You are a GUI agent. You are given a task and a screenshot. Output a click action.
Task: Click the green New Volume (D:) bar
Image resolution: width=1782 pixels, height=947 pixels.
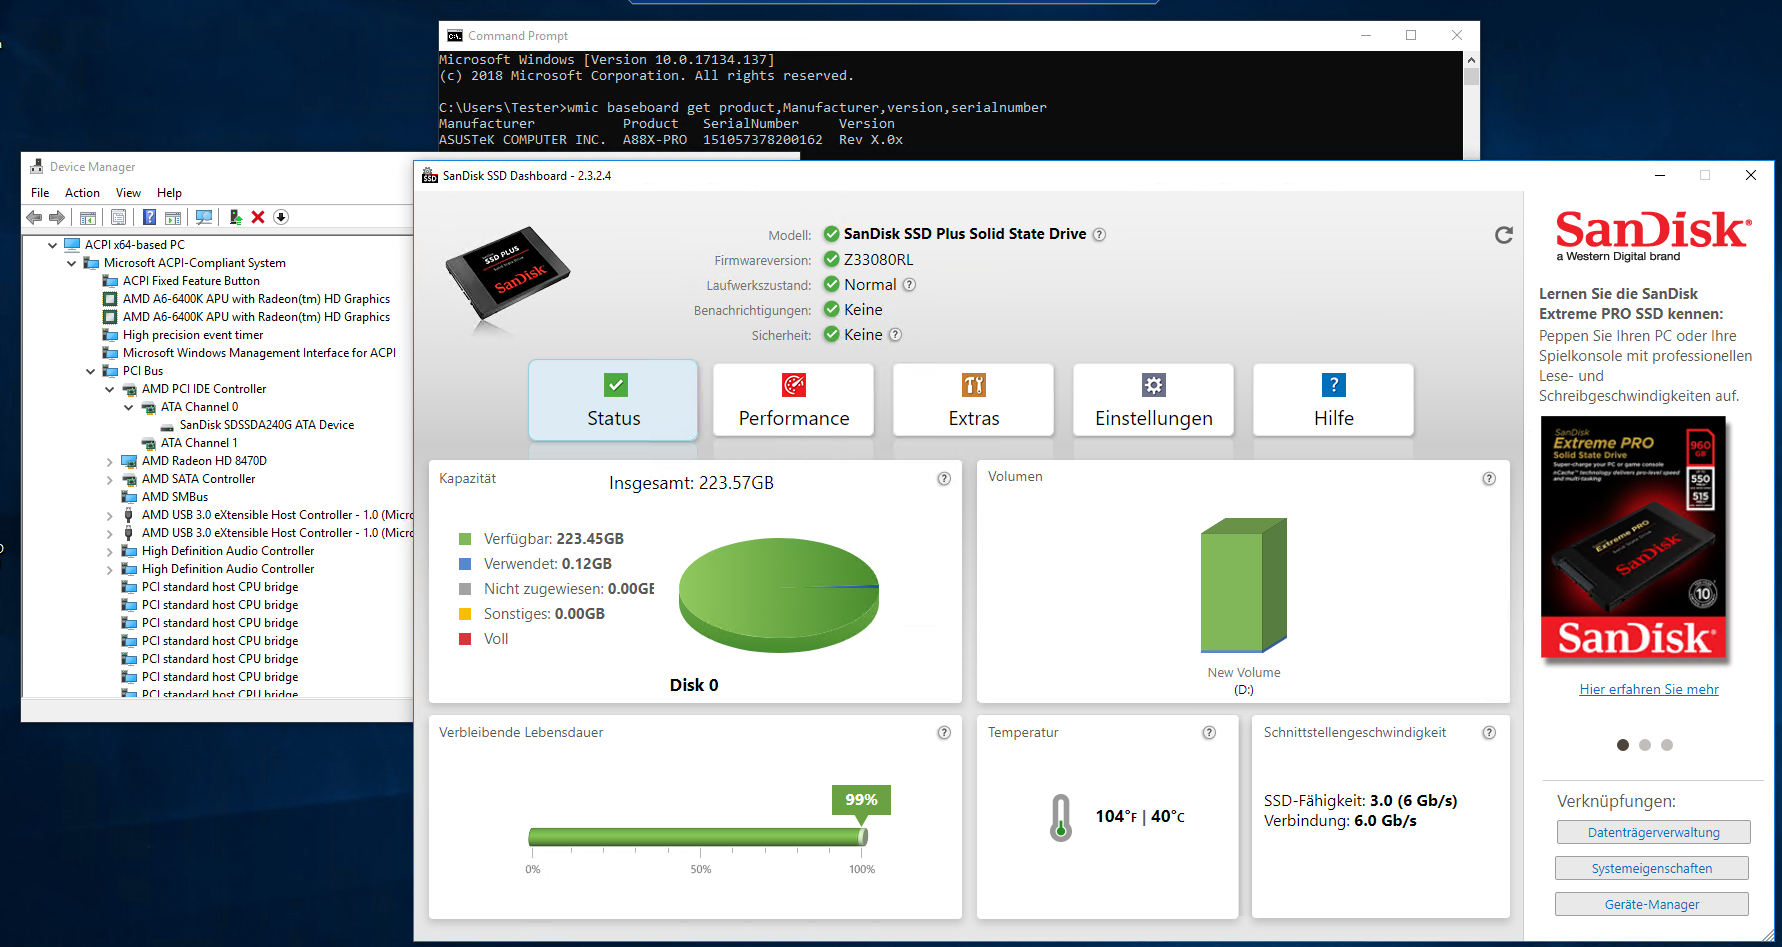1244,585
